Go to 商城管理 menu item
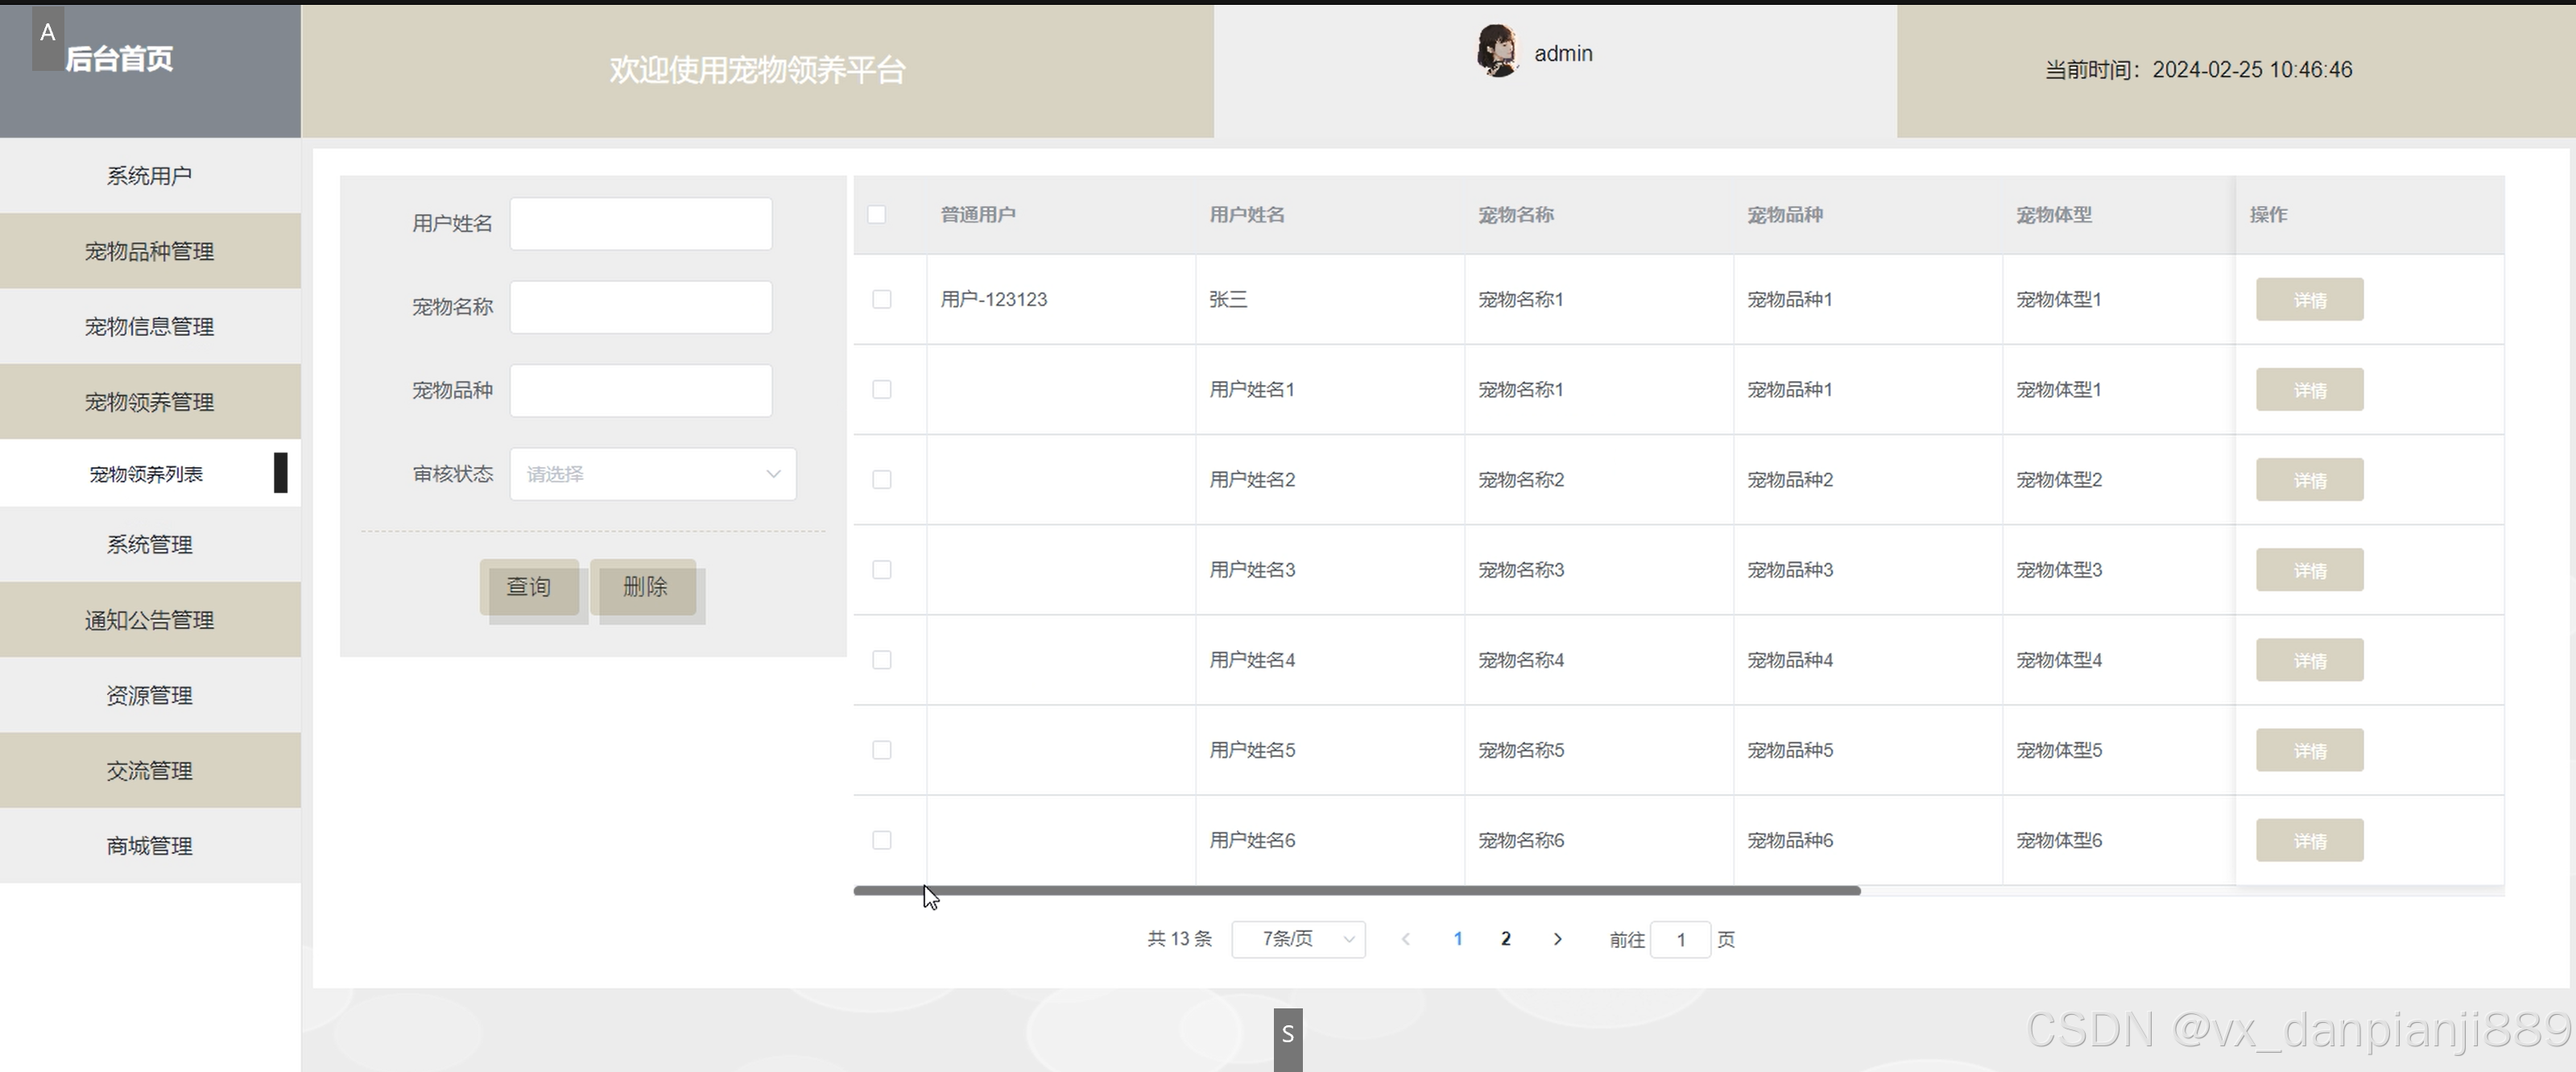This screenshot has height=1072, width=2576. tap(150, 846)
